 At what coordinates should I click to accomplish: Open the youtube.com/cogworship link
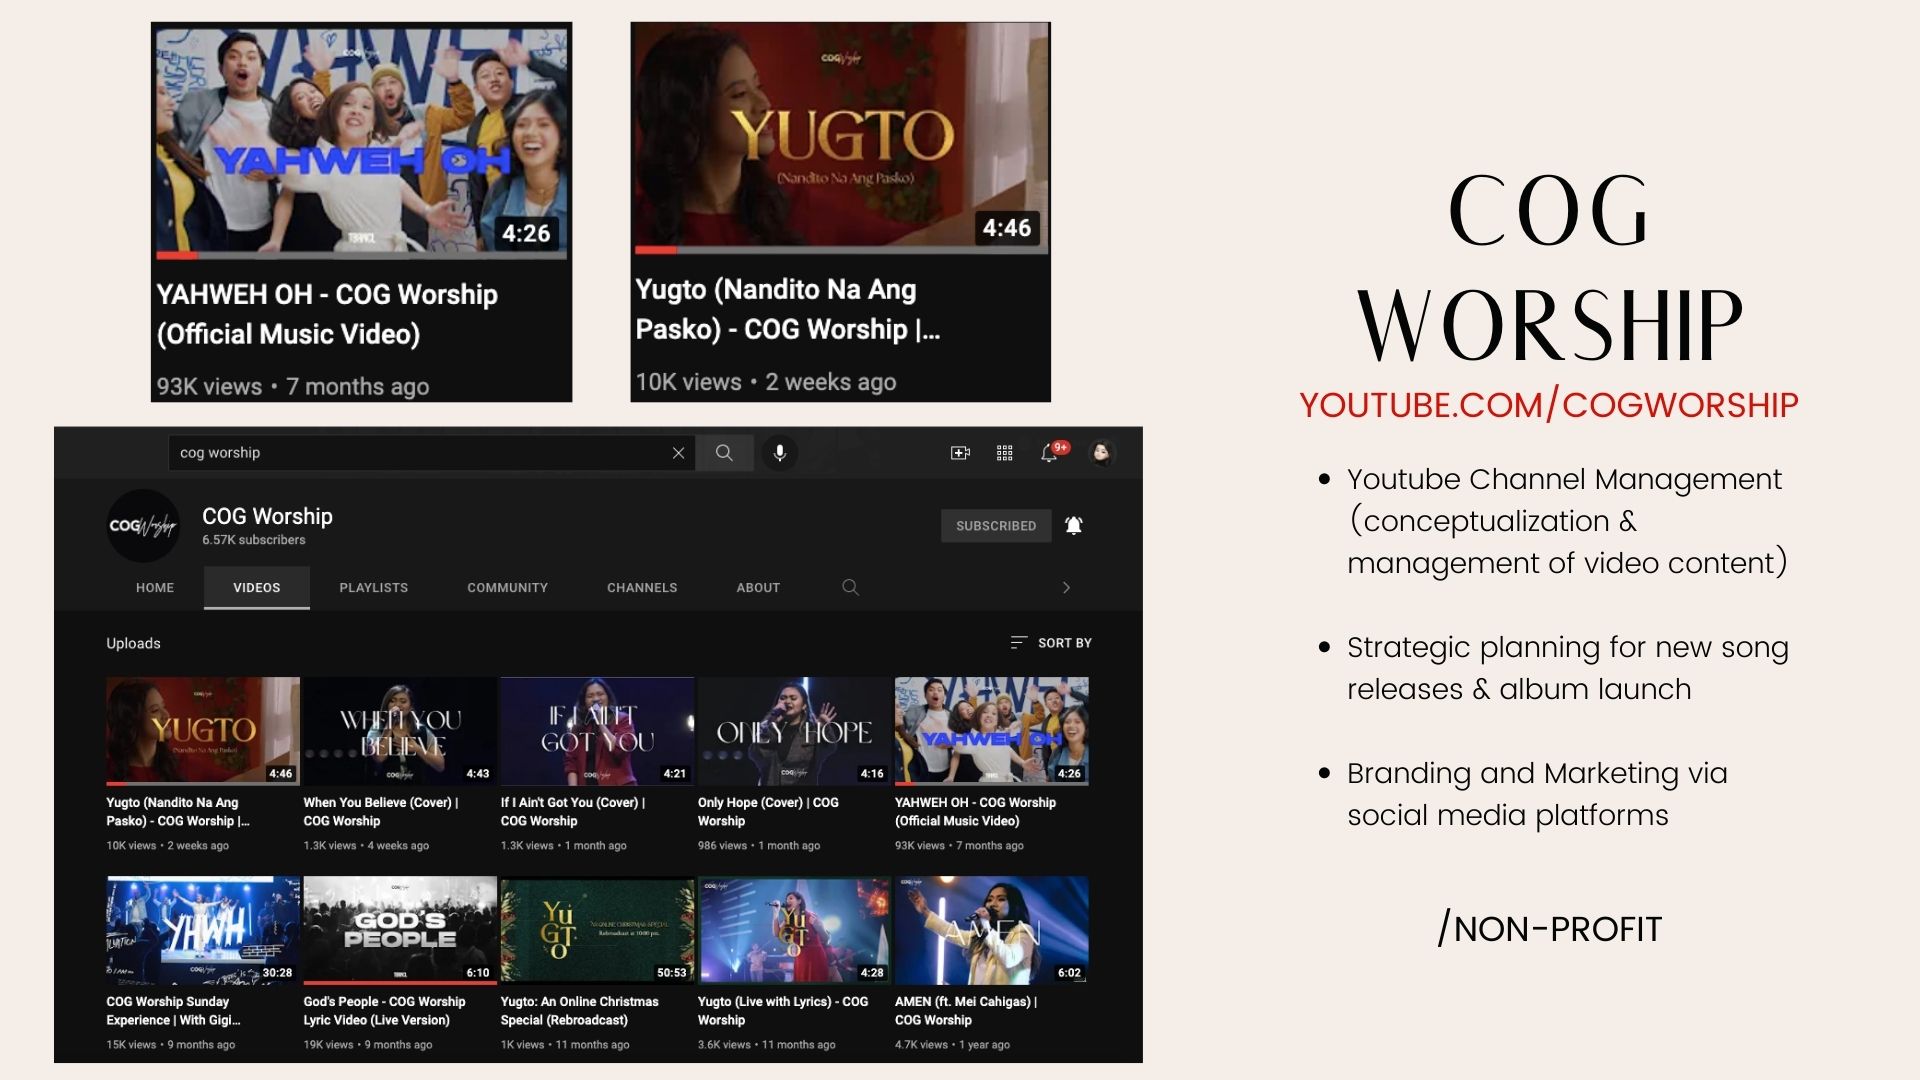coord(1548,405)
